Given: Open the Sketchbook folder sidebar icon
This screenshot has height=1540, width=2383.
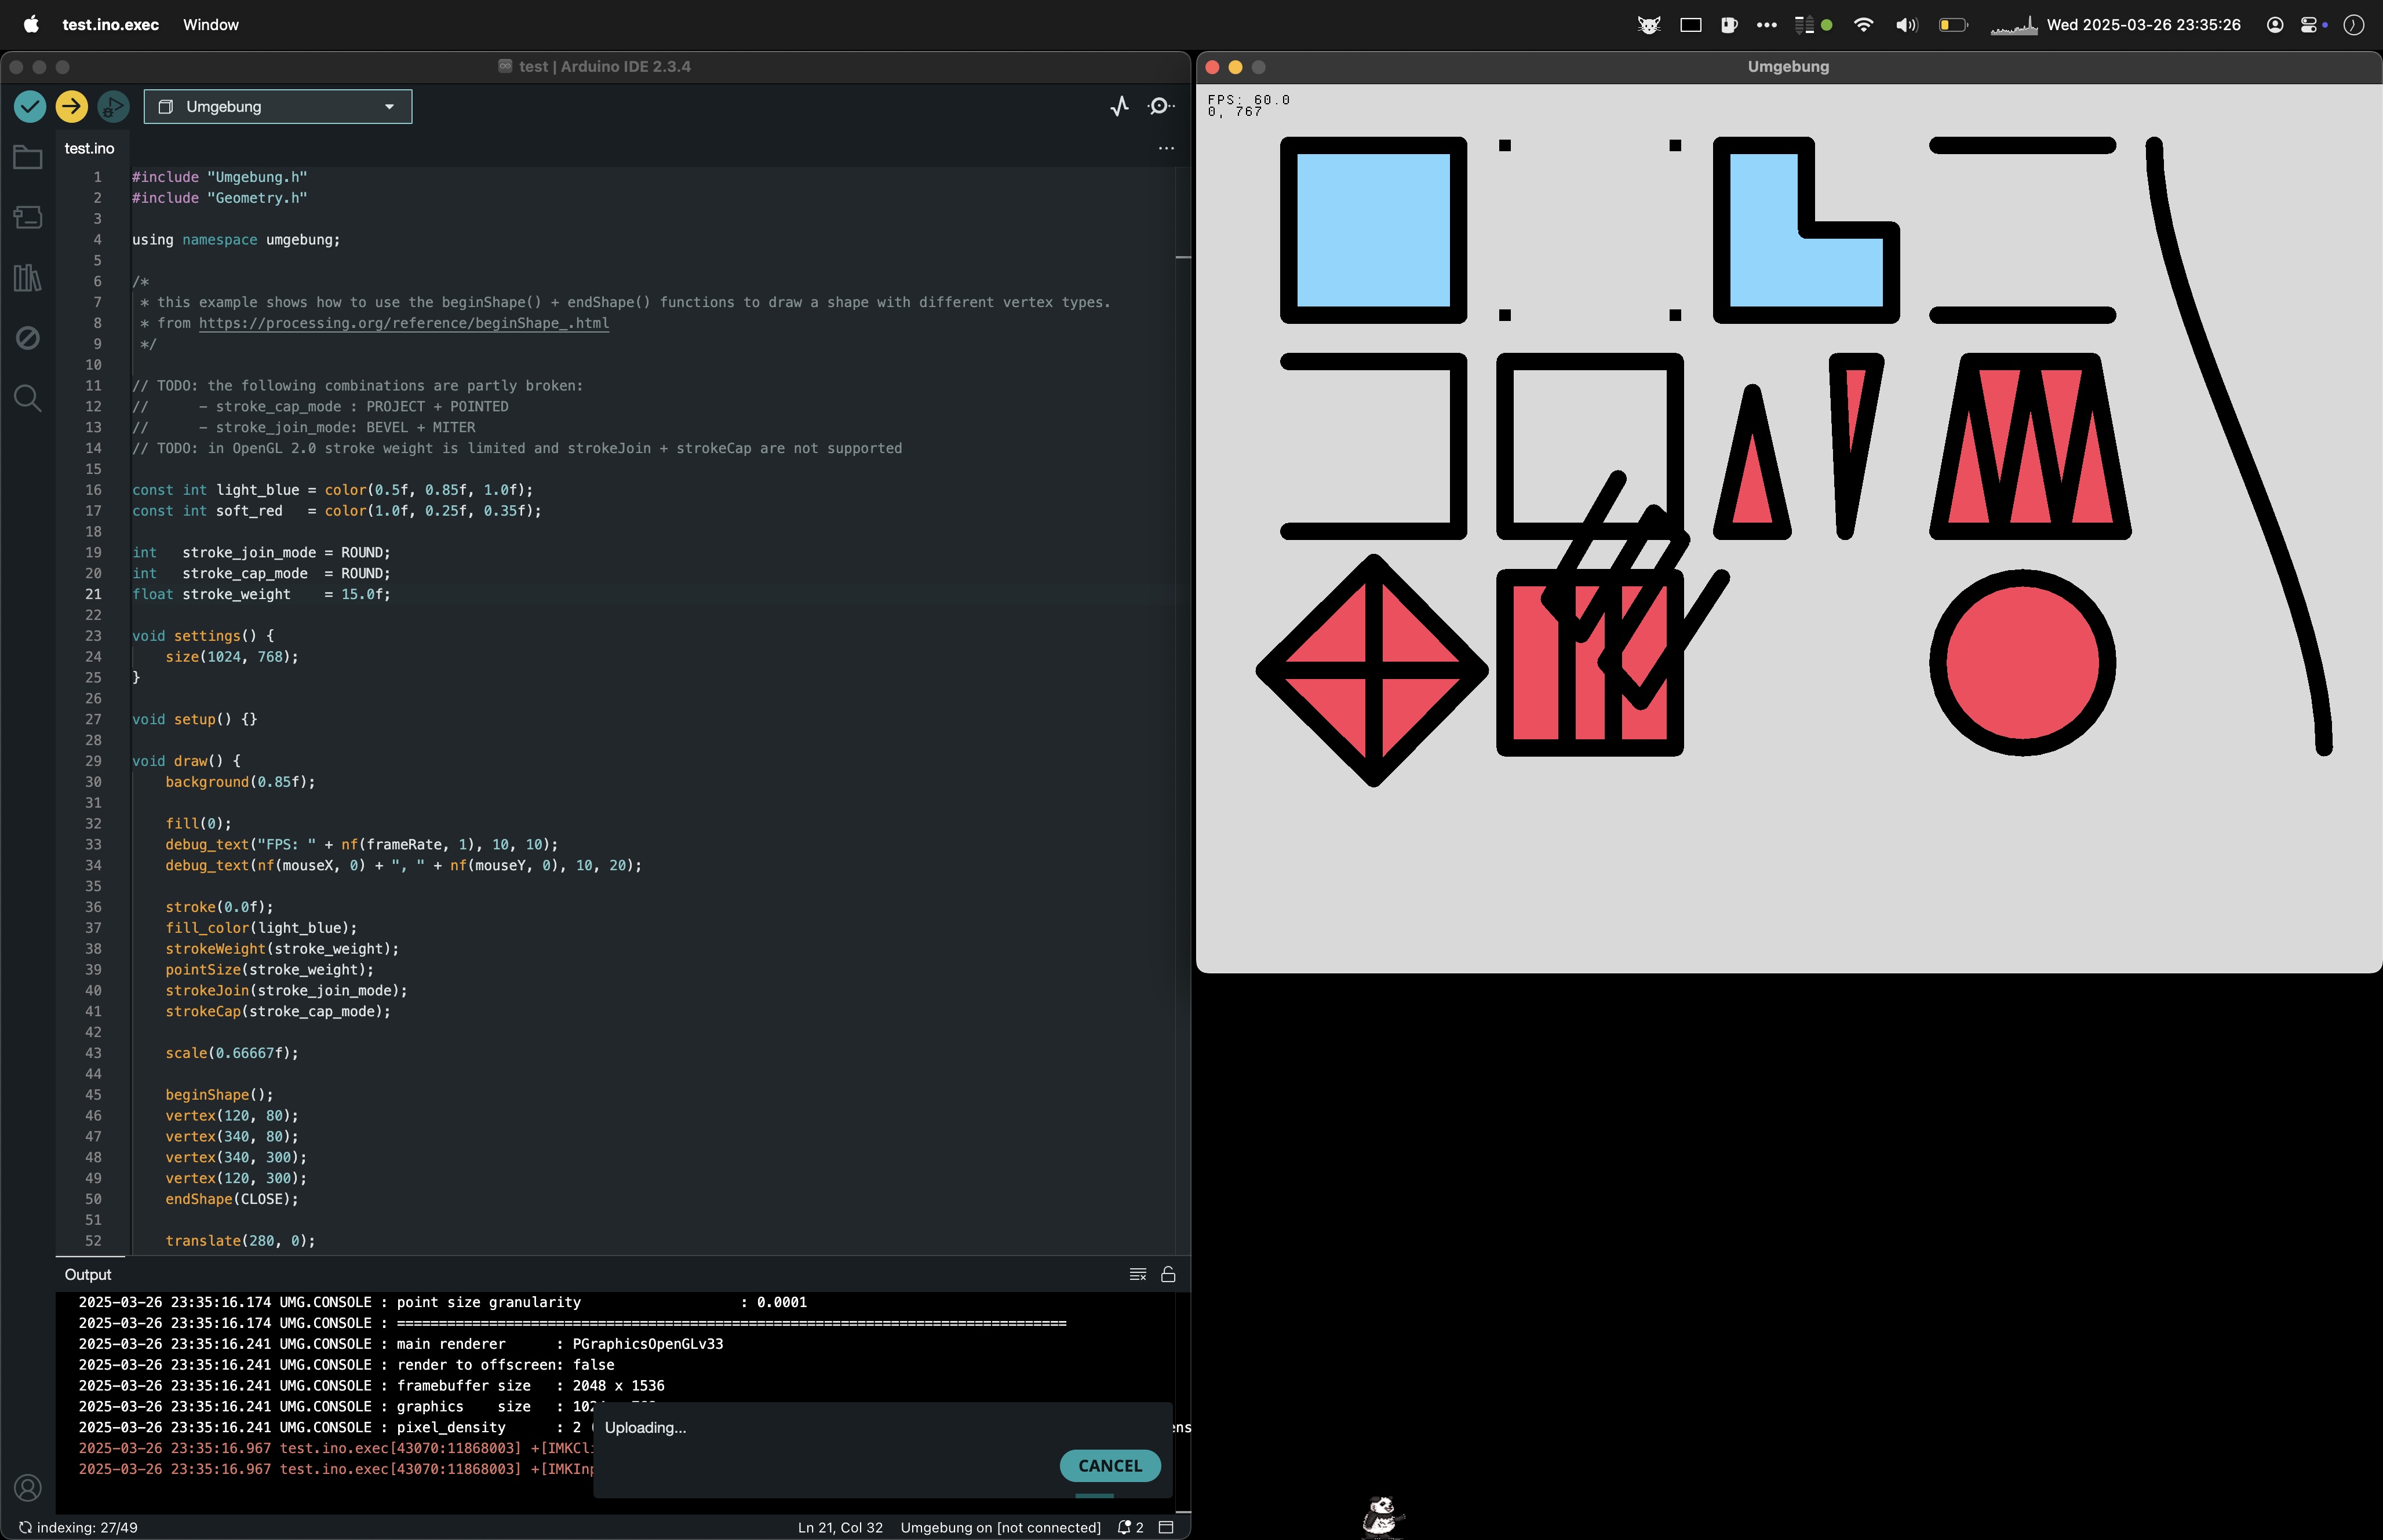Looking at the screenshot, I should pos(28,158).
